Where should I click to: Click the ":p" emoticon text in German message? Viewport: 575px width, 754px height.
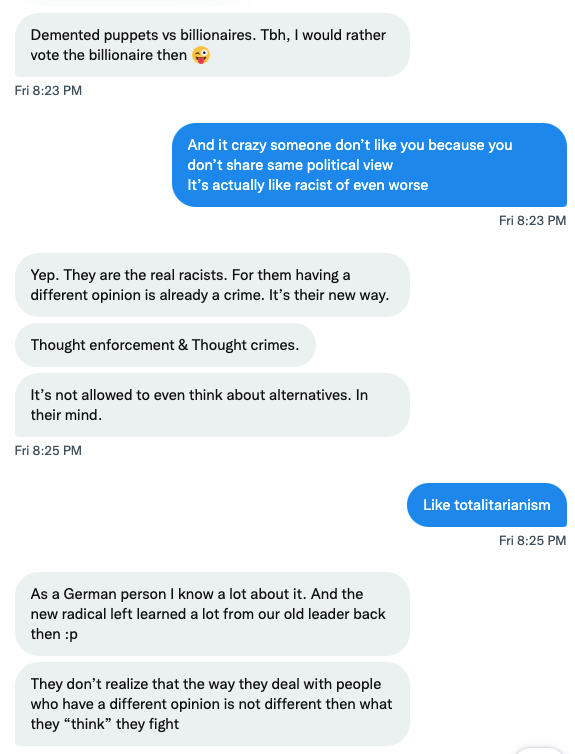[x=71, y=634]
